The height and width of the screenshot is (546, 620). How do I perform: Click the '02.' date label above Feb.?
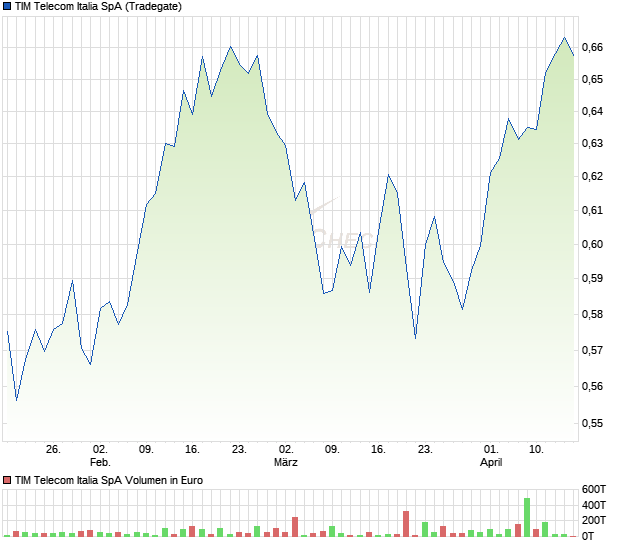coord(100,450)
